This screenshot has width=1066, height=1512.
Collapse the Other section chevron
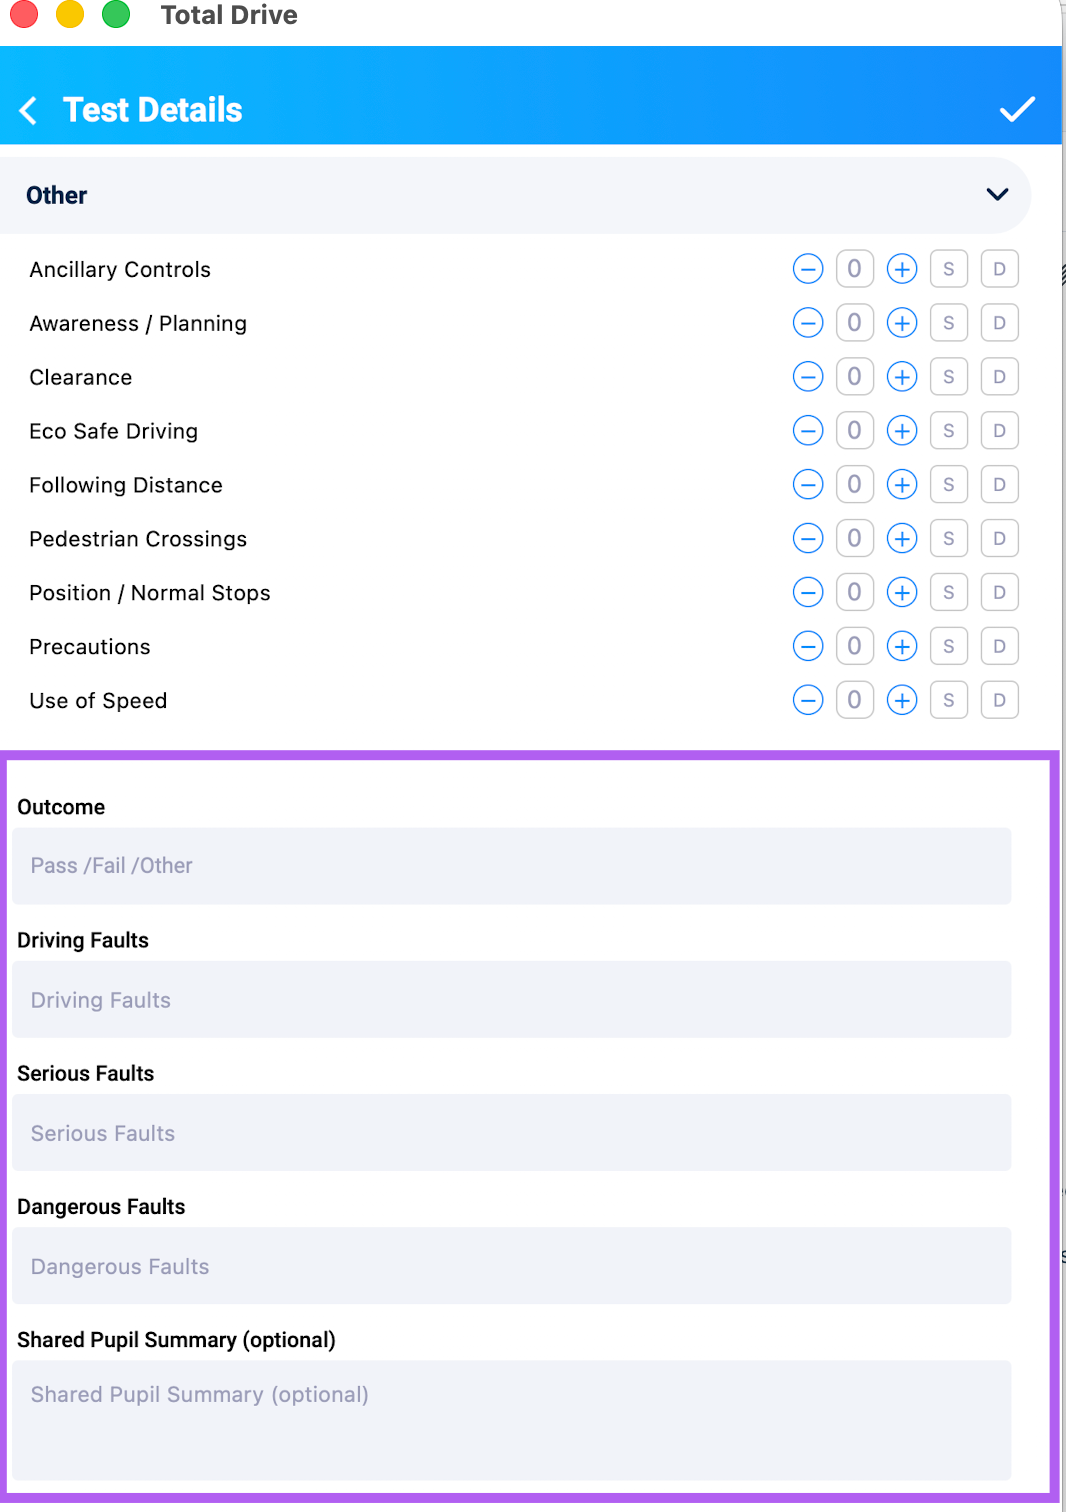(997, 194)
